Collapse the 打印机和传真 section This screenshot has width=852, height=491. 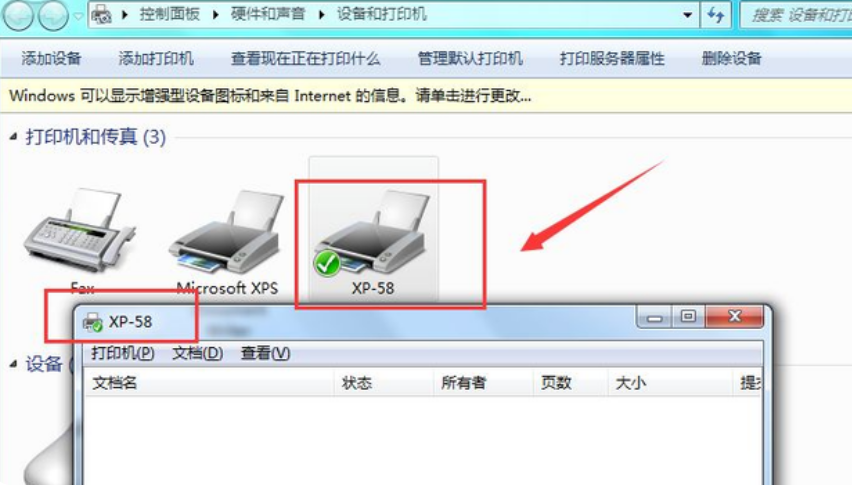click(x=13, y=137)
